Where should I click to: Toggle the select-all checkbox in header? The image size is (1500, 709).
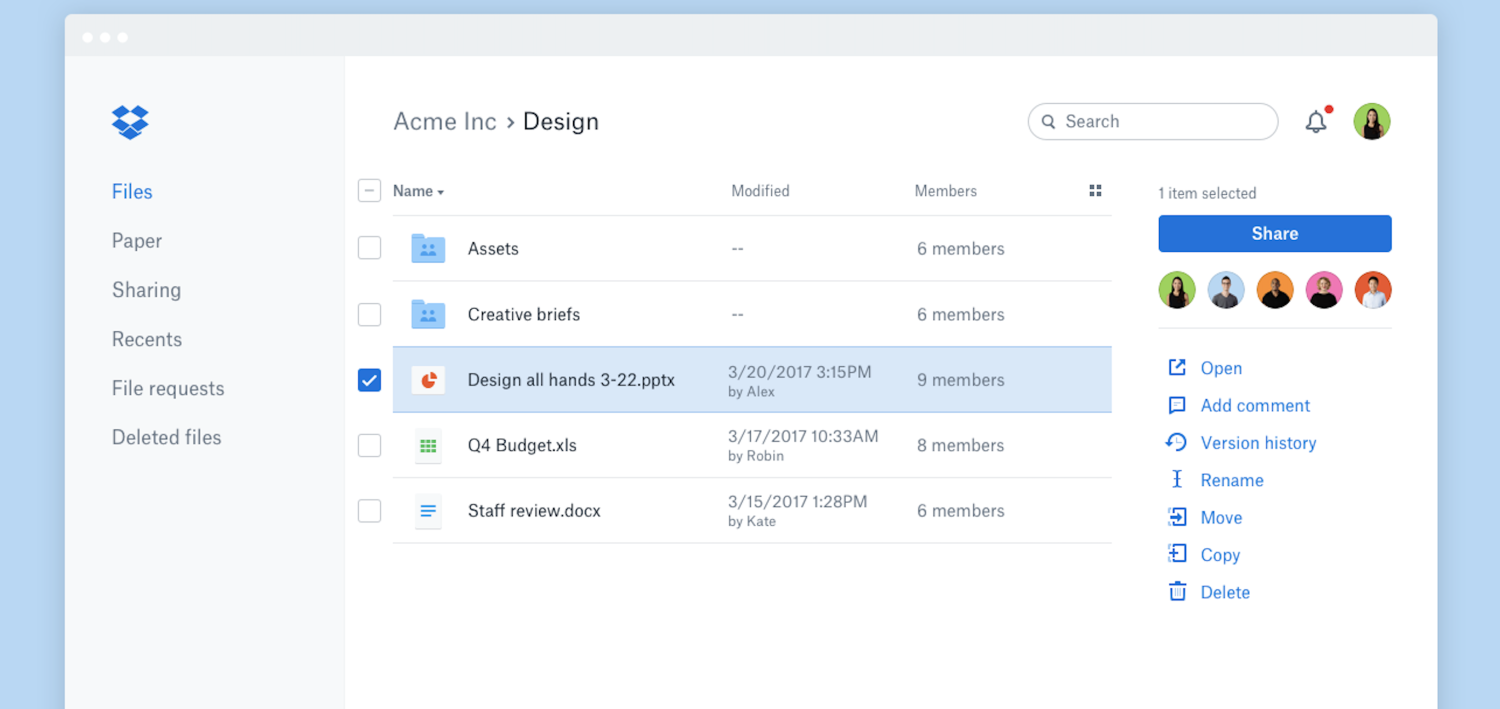(370, 191)
